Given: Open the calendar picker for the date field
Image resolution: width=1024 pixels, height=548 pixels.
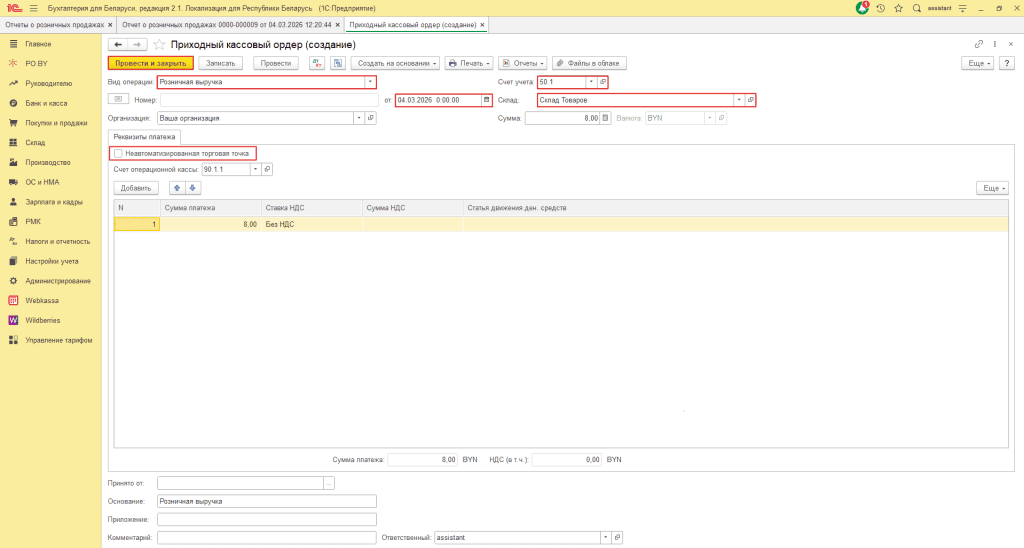Looking at the screenshot, I should click(x=487, y=100).
